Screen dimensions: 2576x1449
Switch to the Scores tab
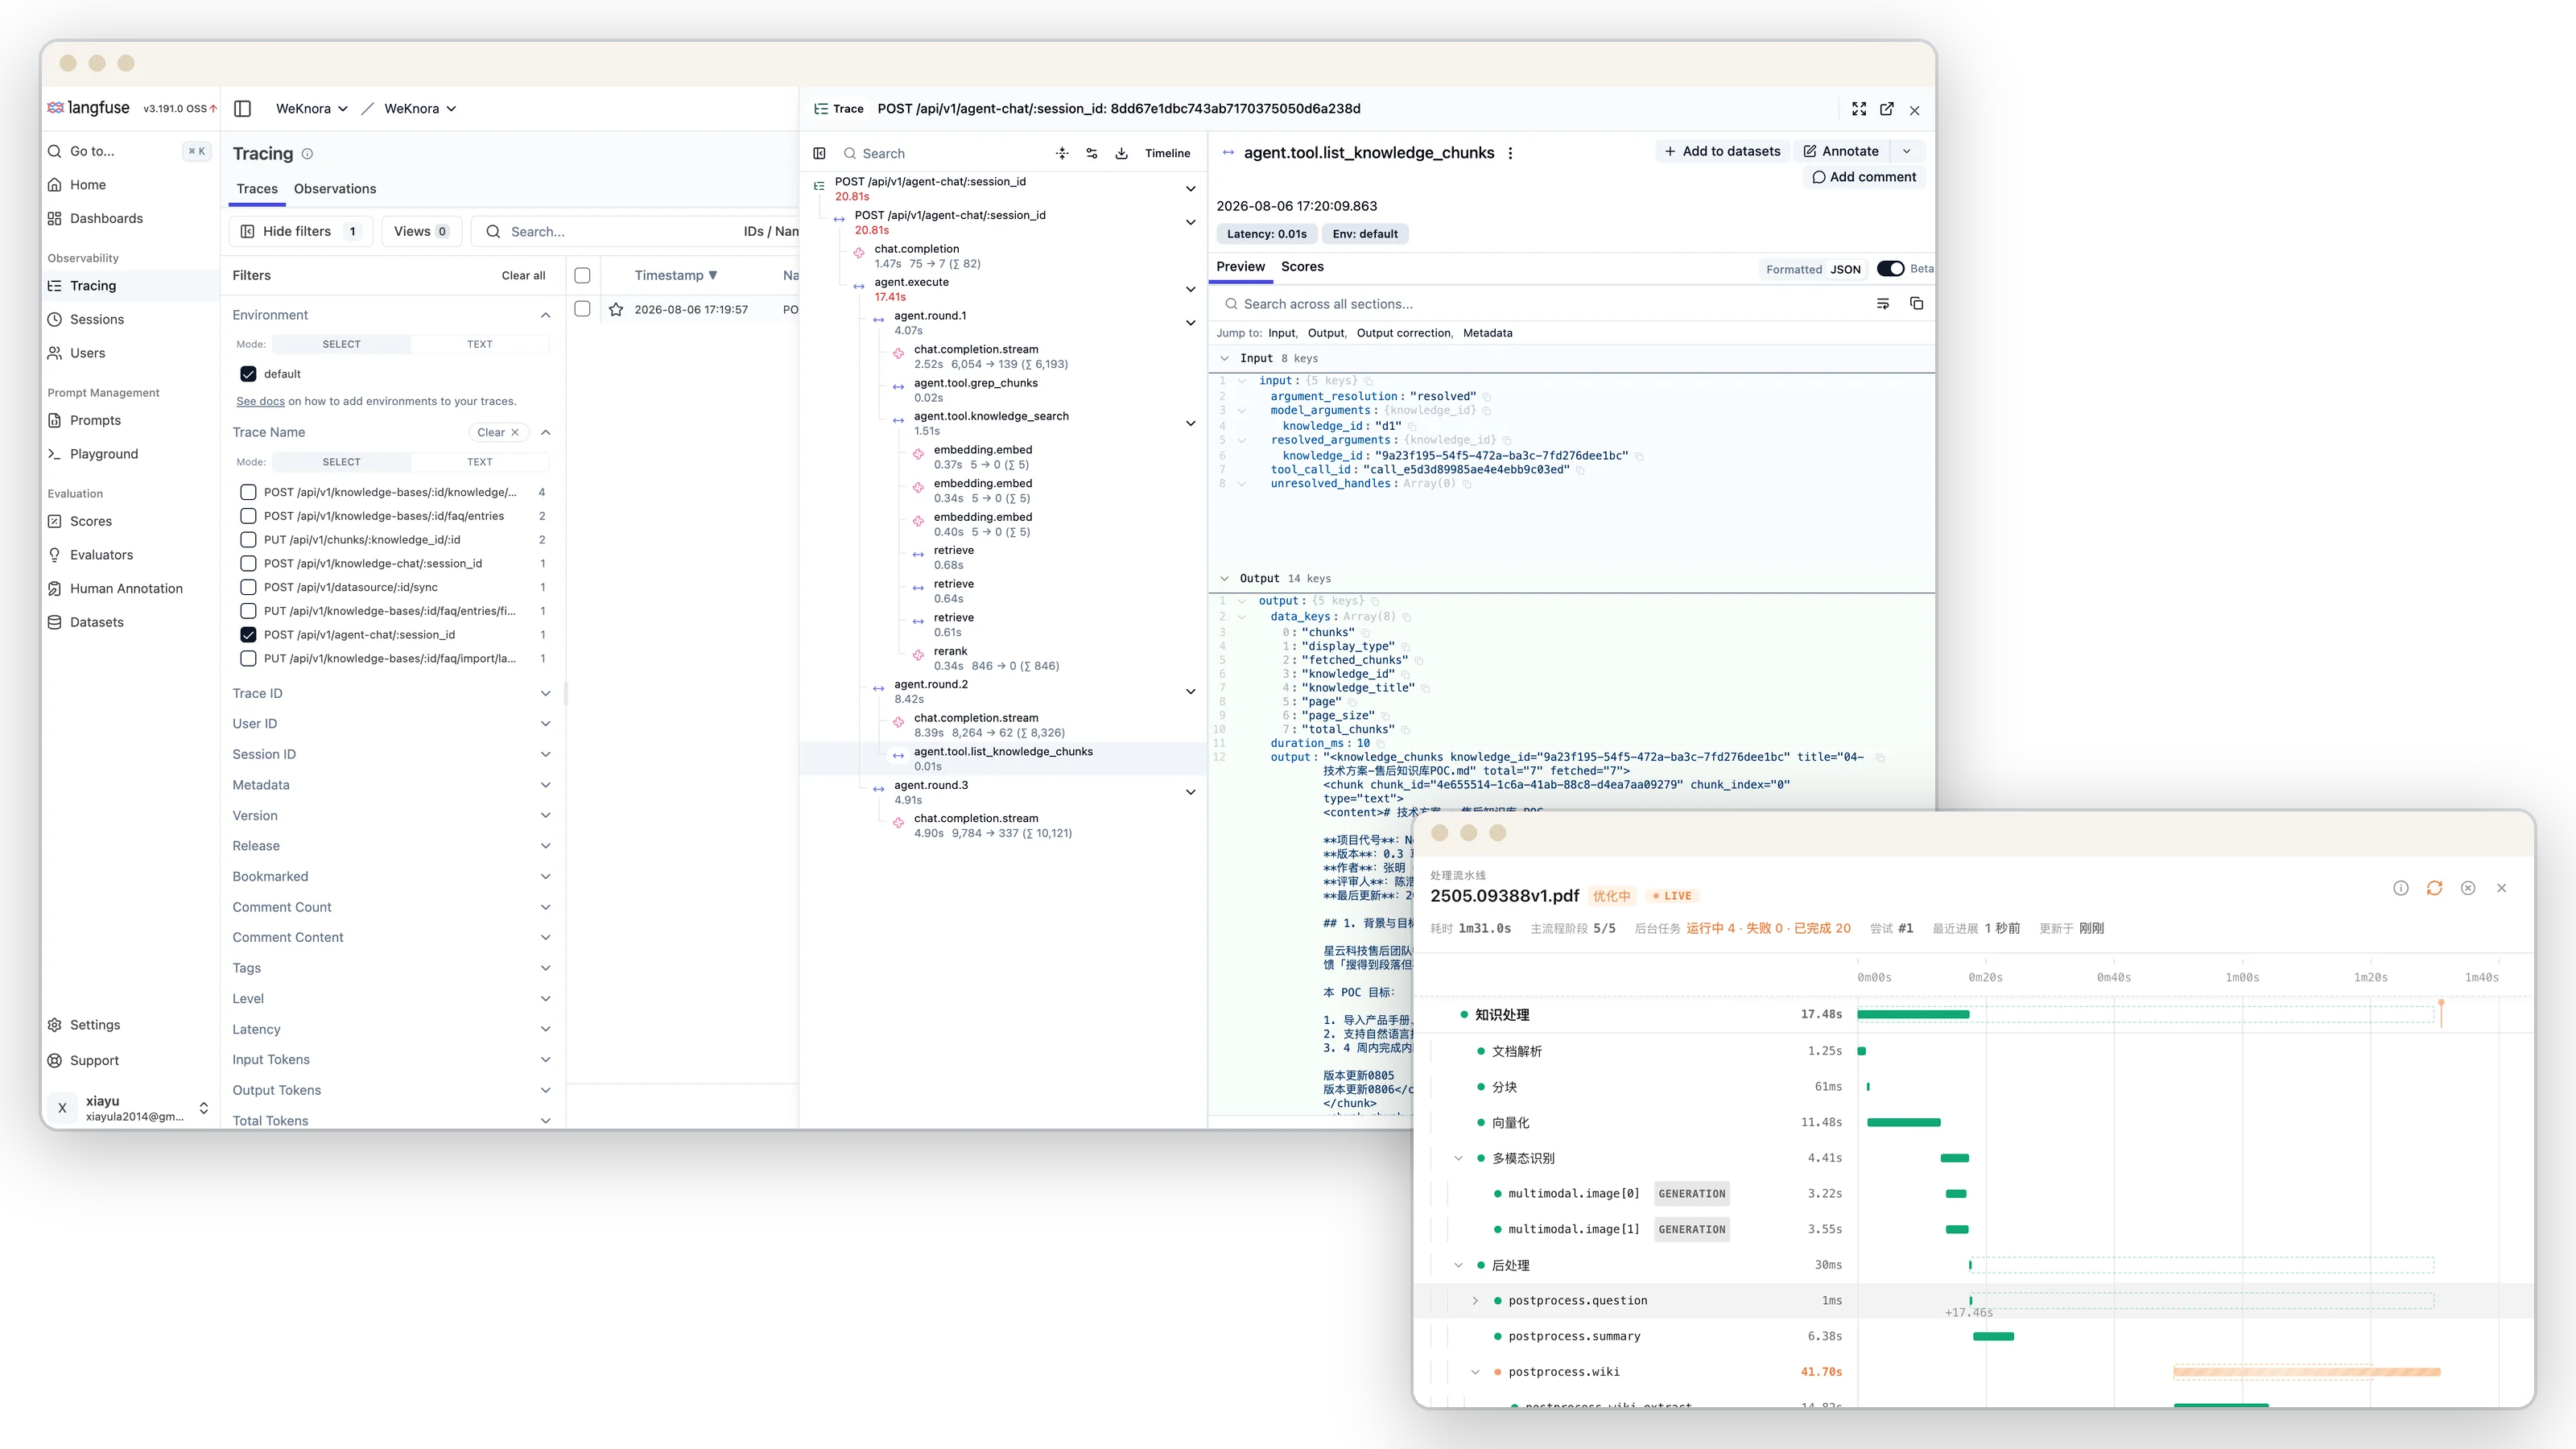coord(1302,267)
